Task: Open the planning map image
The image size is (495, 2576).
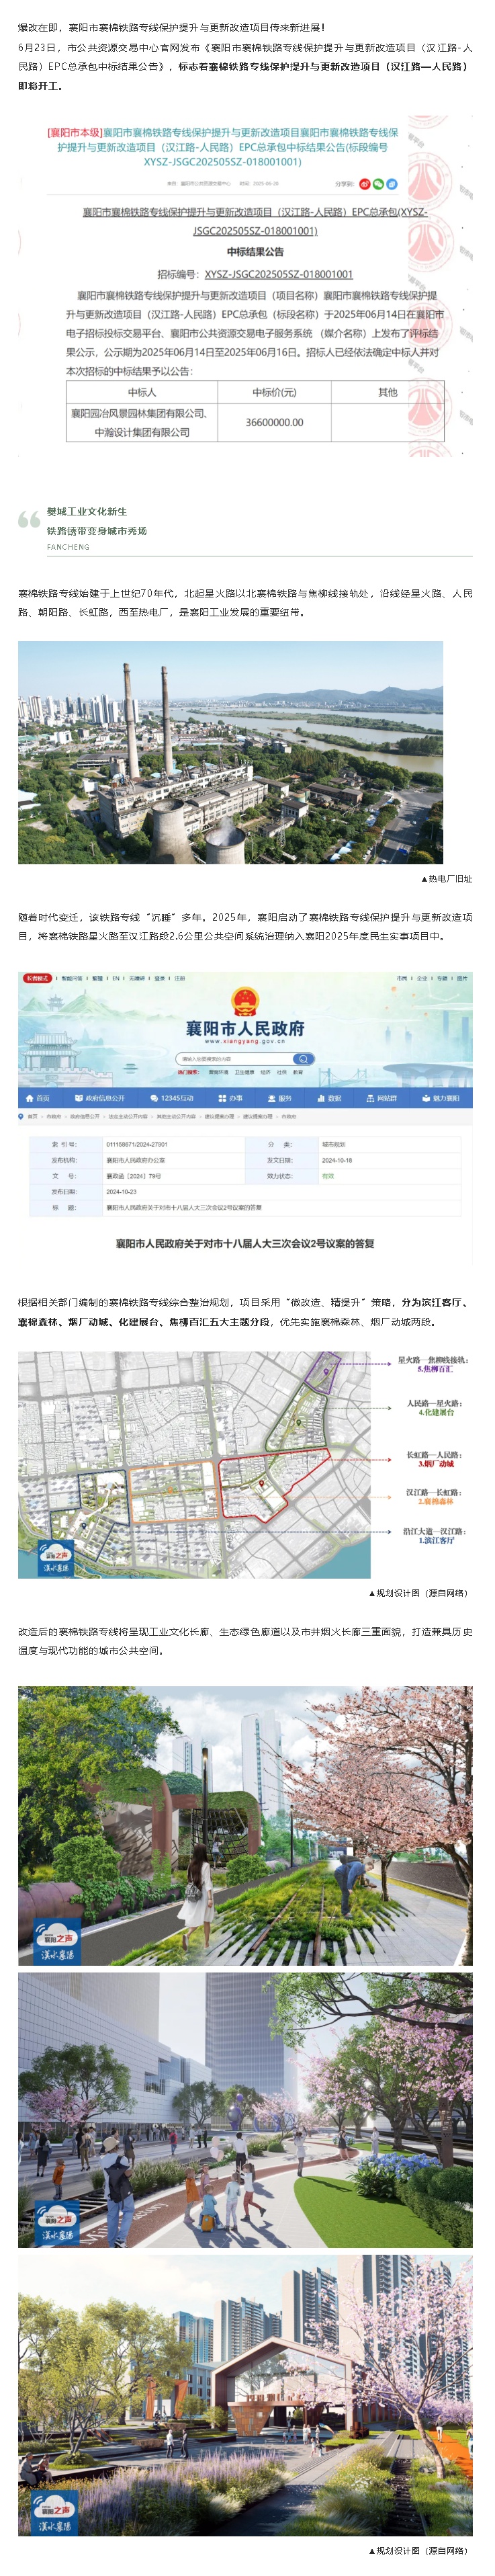Action: (x=194, y=1465)
